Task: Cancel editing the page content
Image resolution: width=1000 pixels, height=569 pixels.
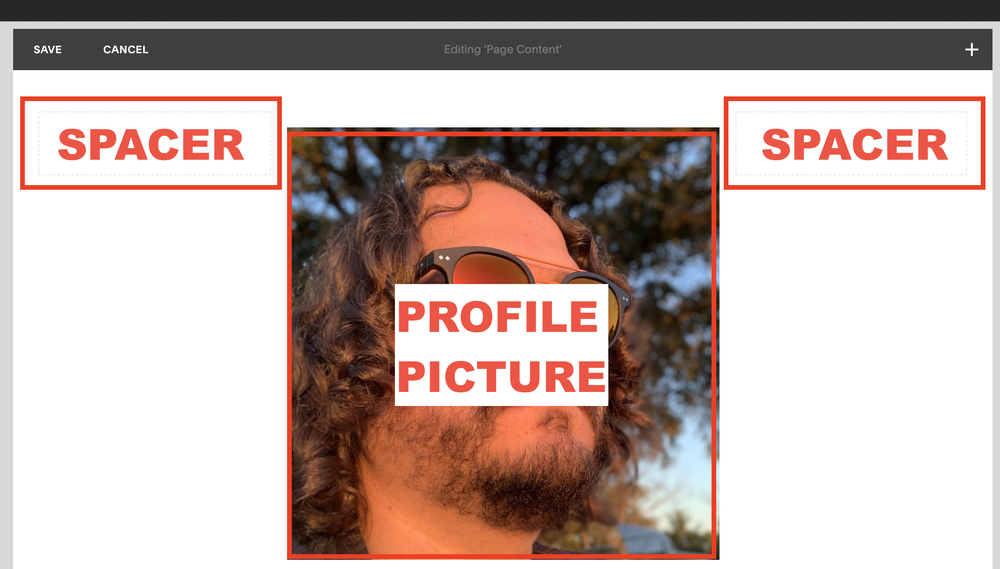Action: point(126,49)
